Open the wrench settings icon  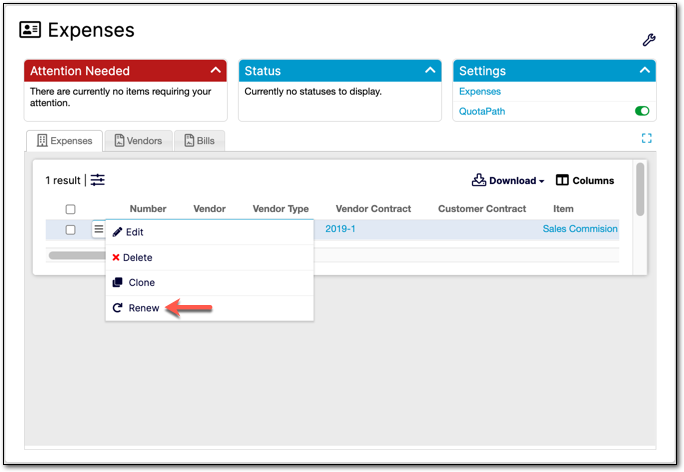(649, 40)
